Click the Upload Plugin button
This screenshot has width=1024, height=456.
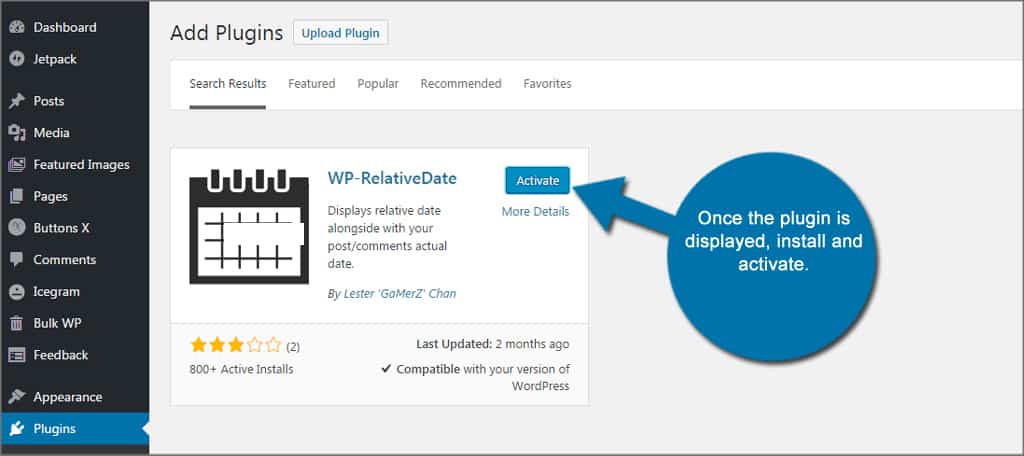(341, 33)
